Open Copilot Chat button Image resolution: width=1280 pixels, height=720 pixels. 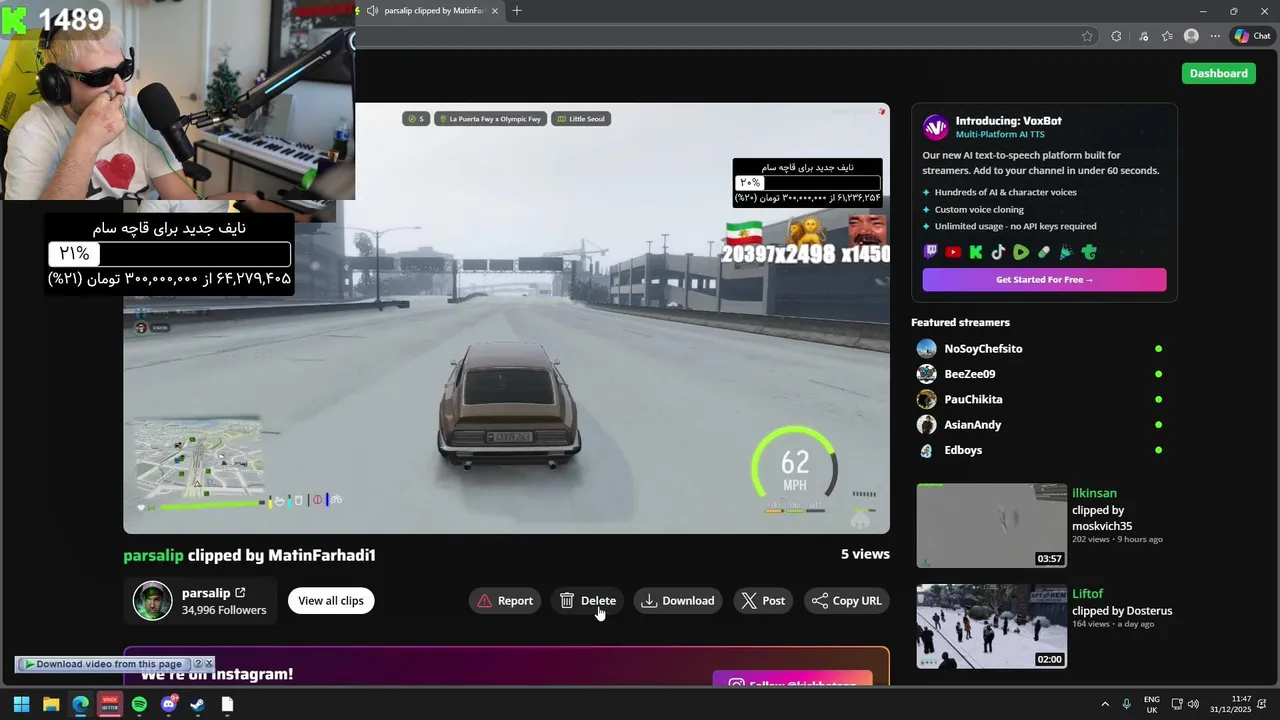1252,36
